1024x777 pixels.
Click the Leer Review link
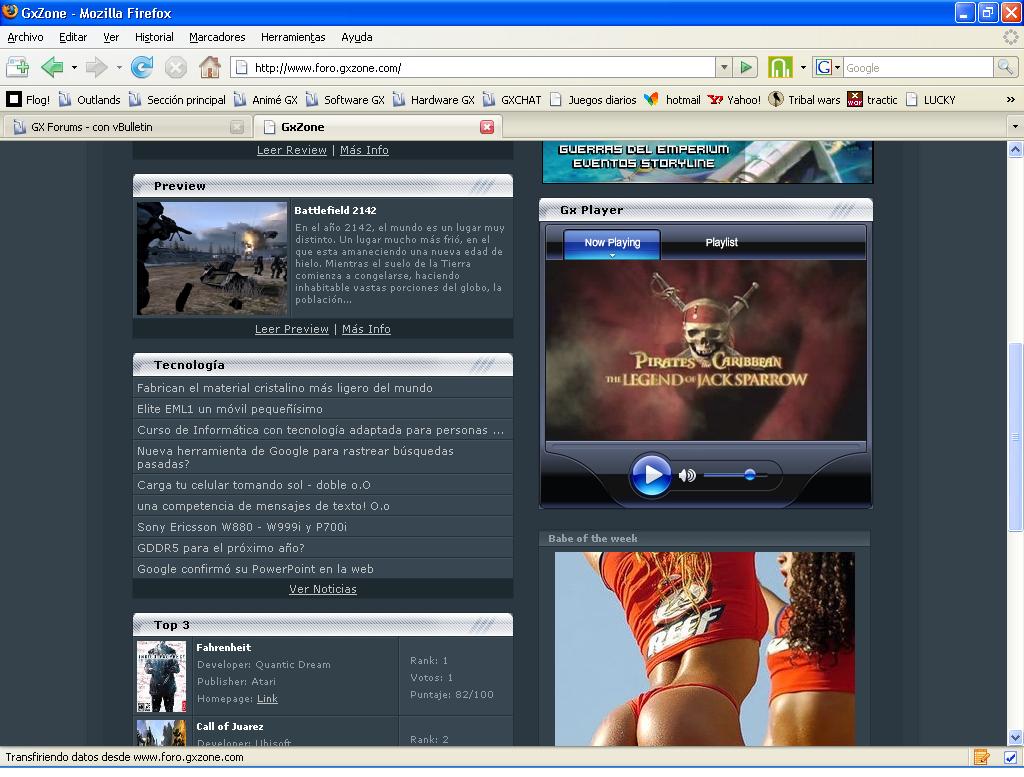point(291,150)
